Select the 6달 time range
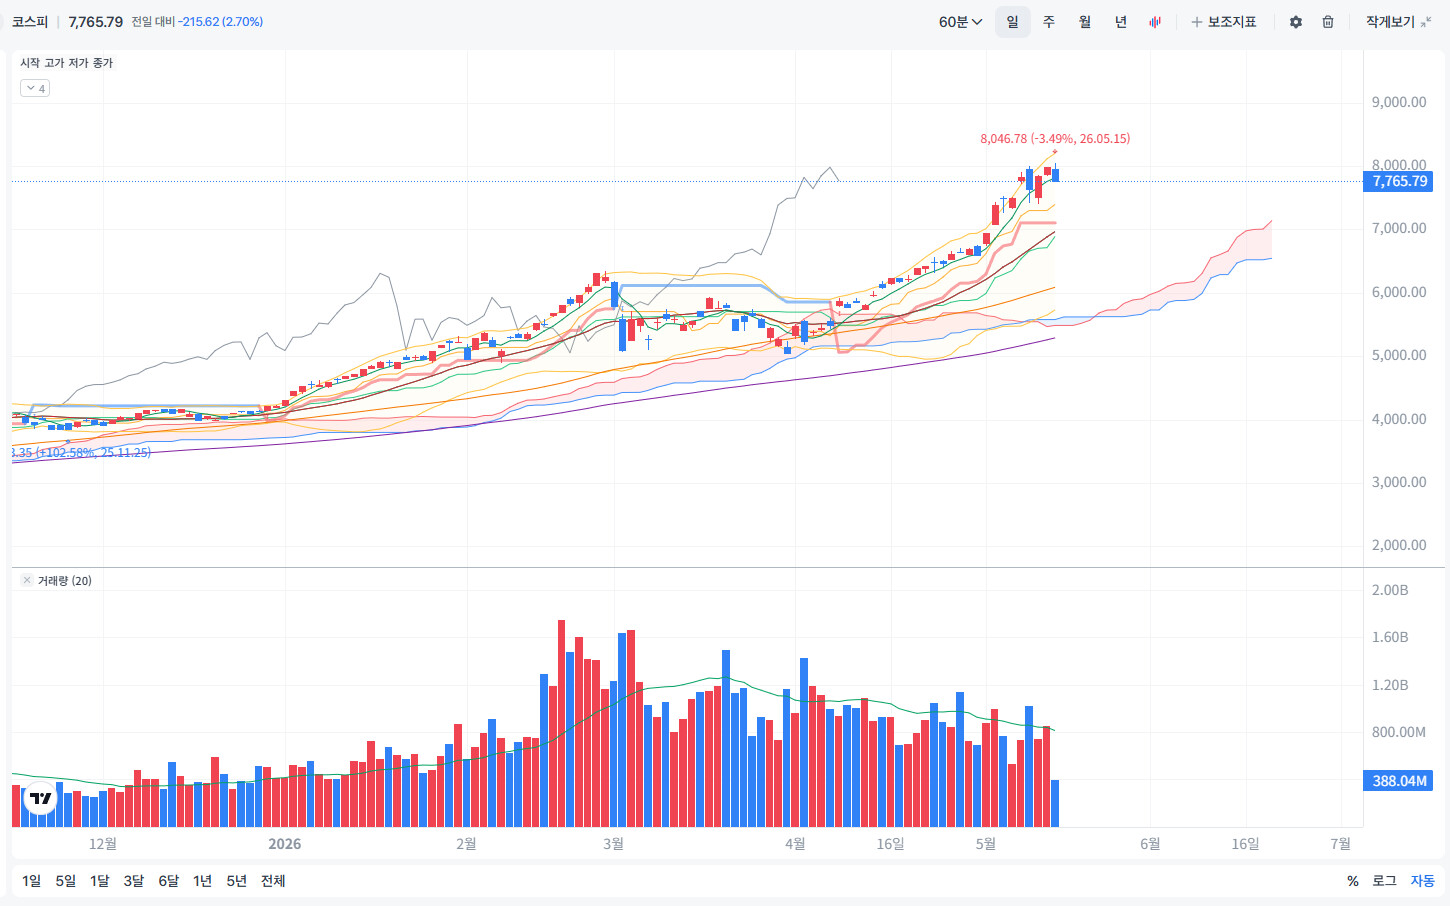 point(169,881)
